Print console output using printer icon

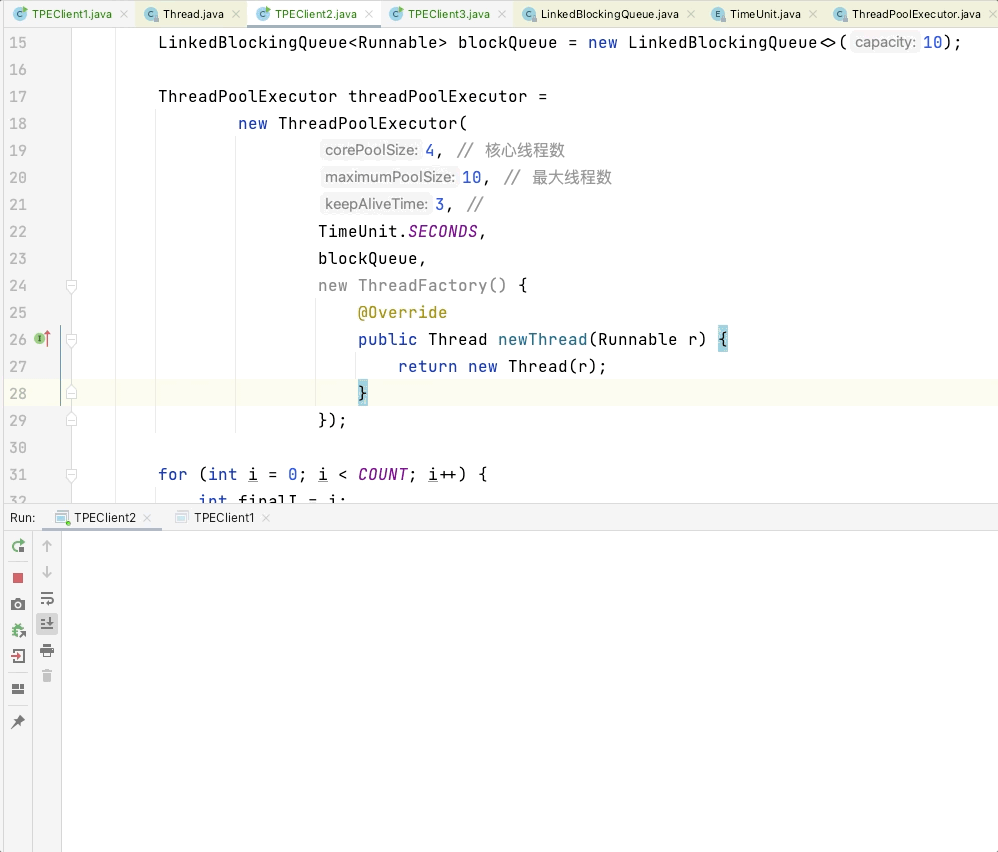(47, 650)
